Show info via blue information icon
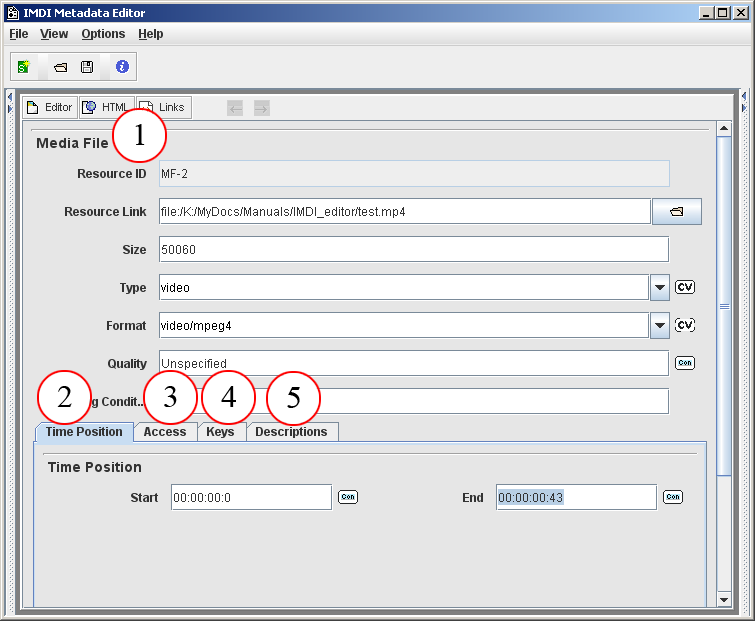Screen dimensions: 755x621 coord(122,66)
